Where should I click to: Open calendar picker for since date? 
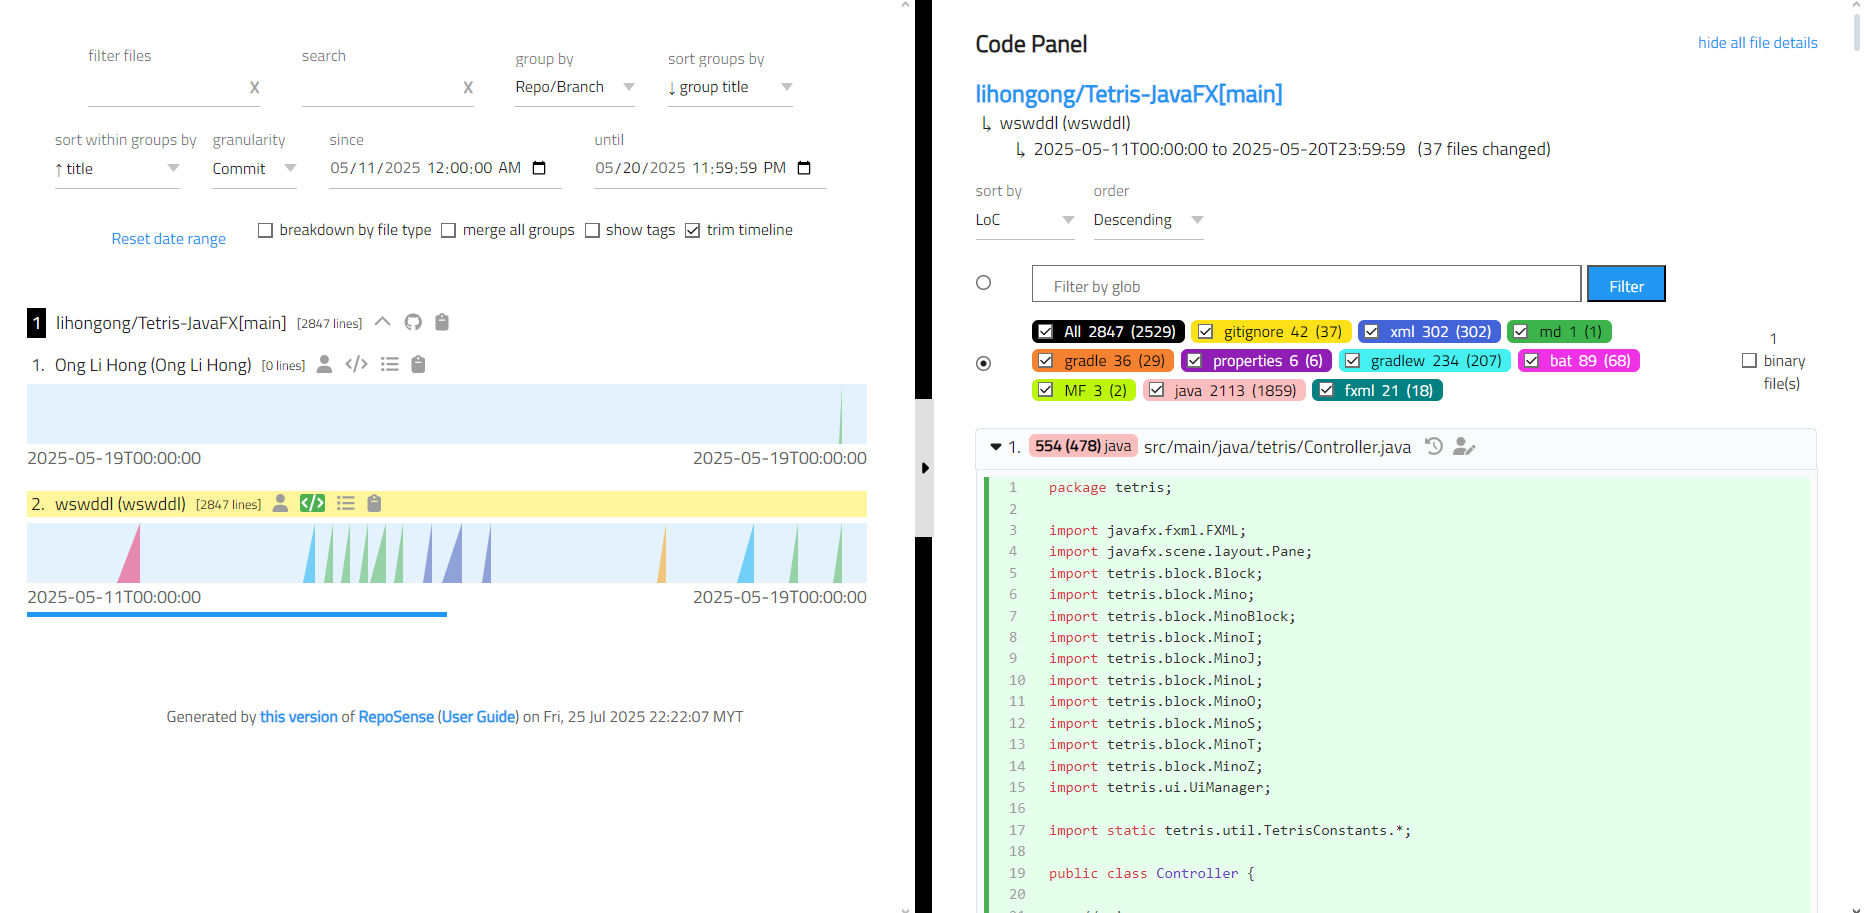pos(539,168)
